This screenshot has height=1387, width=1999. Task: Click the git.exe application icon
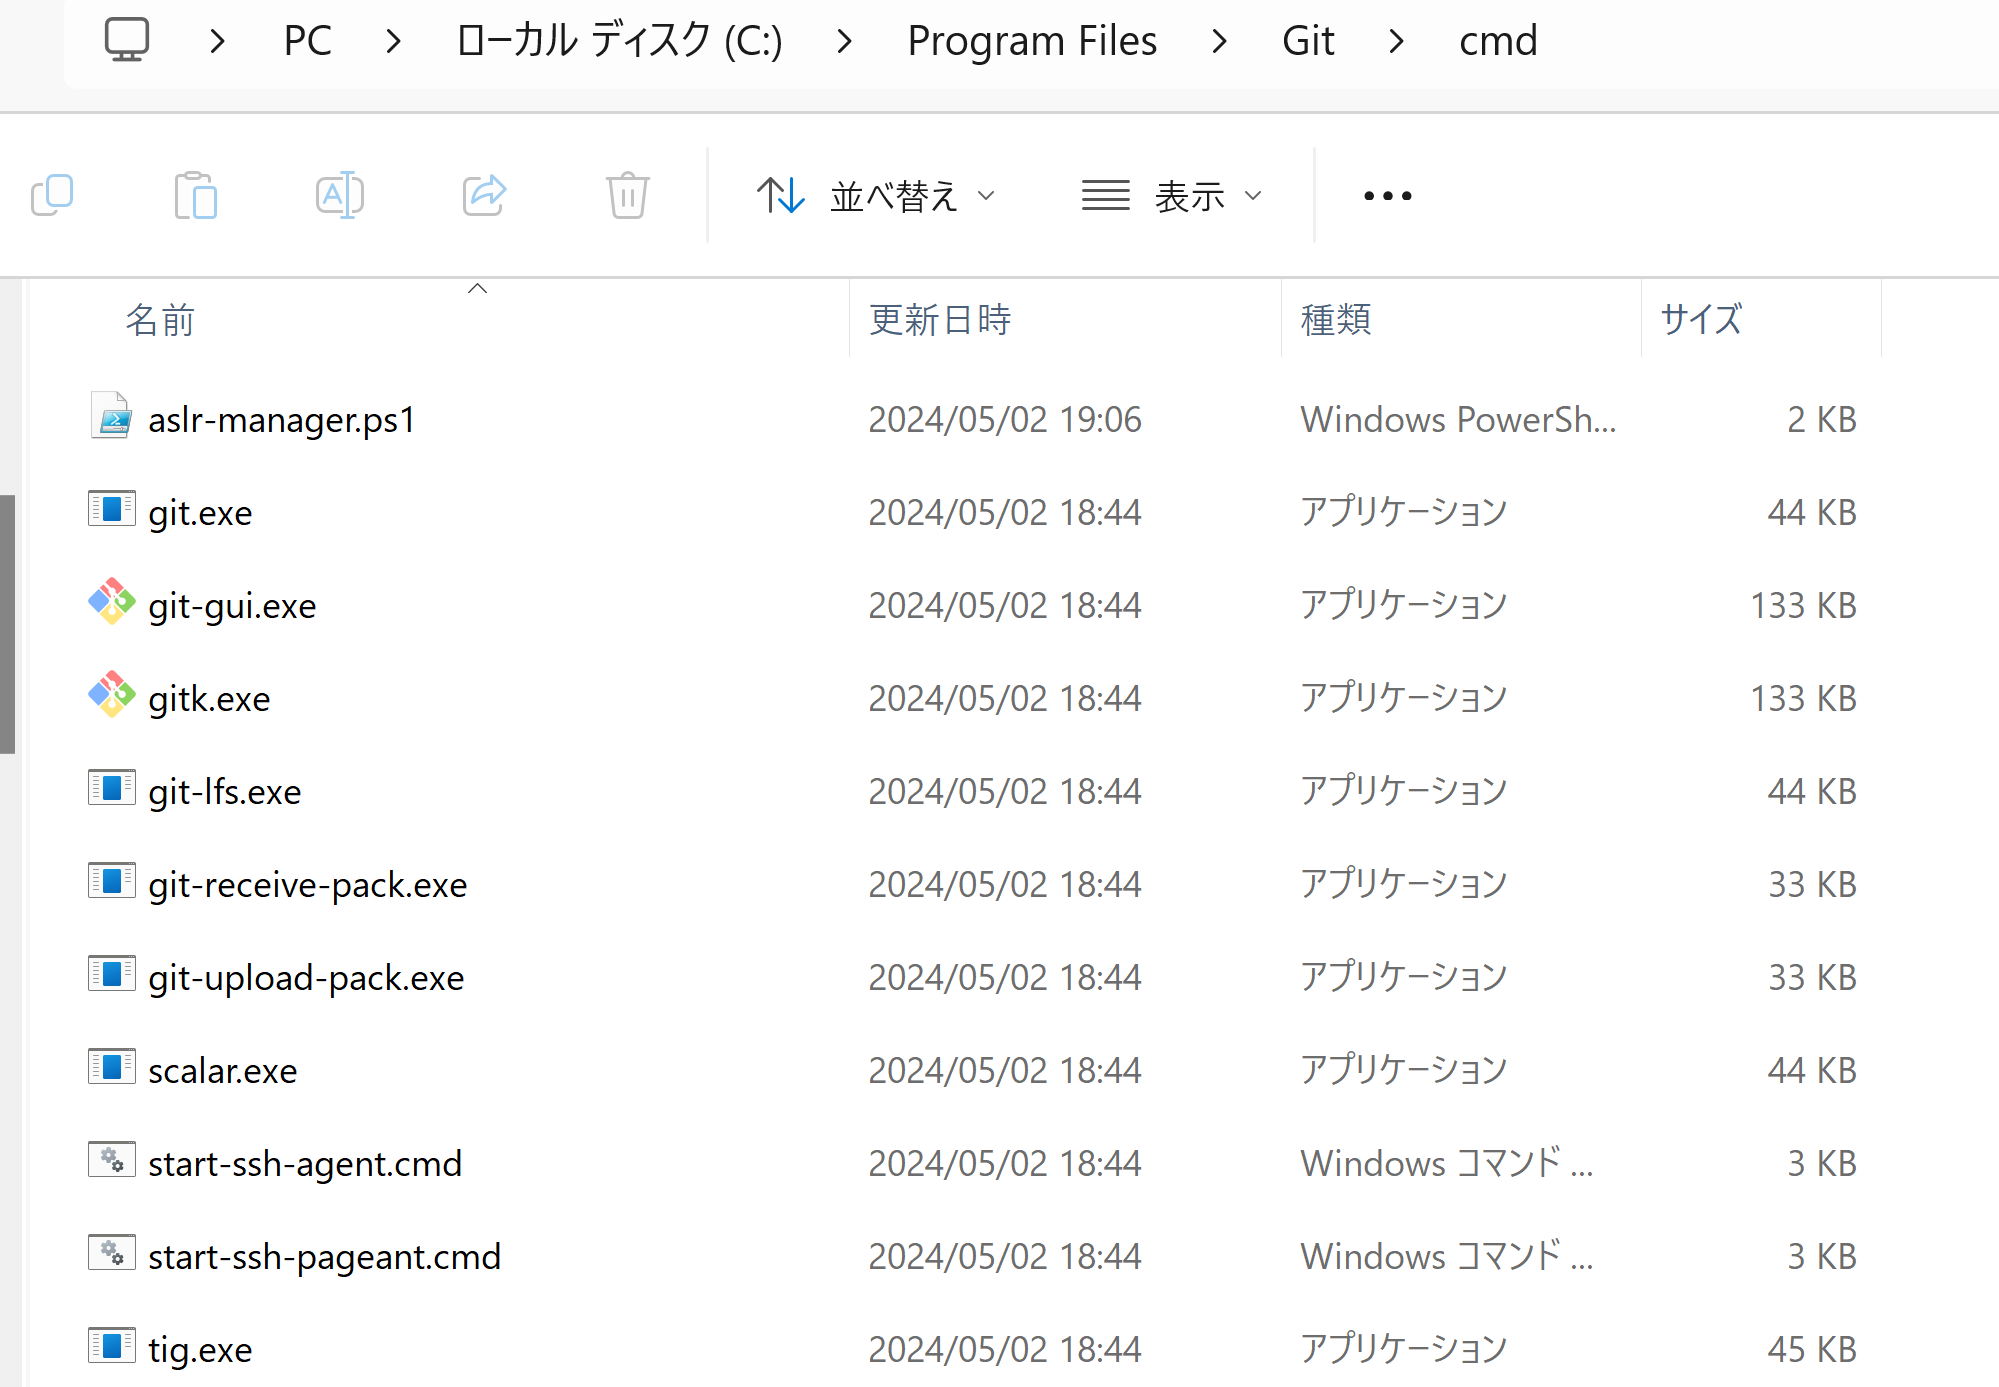click(x=111, y=509)
